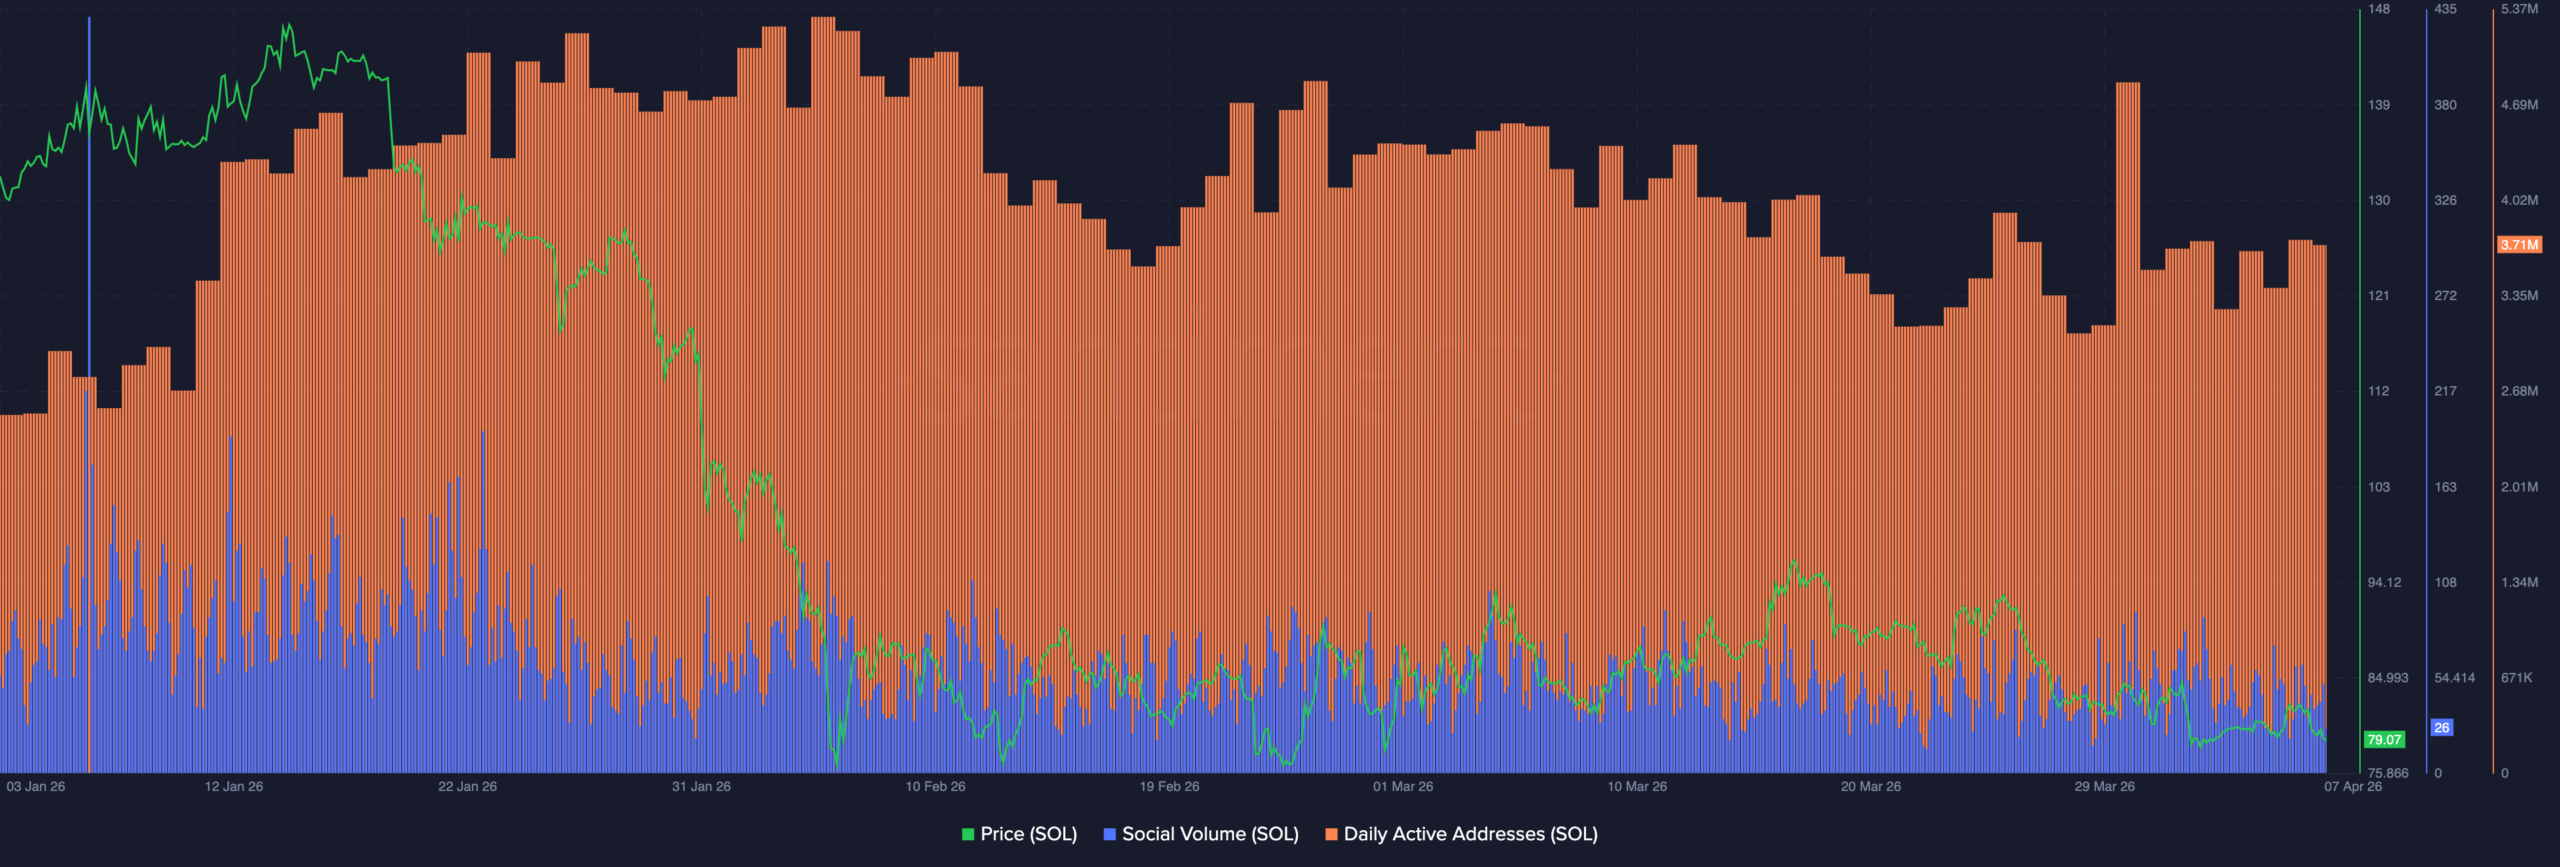This screenshot has width=2560, height=867.
Task: Click the green Price (SOL) legend swatch
Action: click(x=967, y=834)
